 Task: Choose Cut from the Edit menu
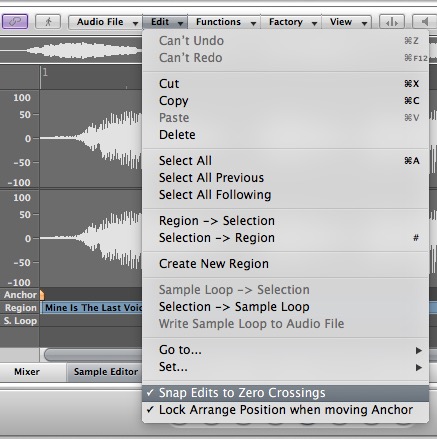pos(285,84)
